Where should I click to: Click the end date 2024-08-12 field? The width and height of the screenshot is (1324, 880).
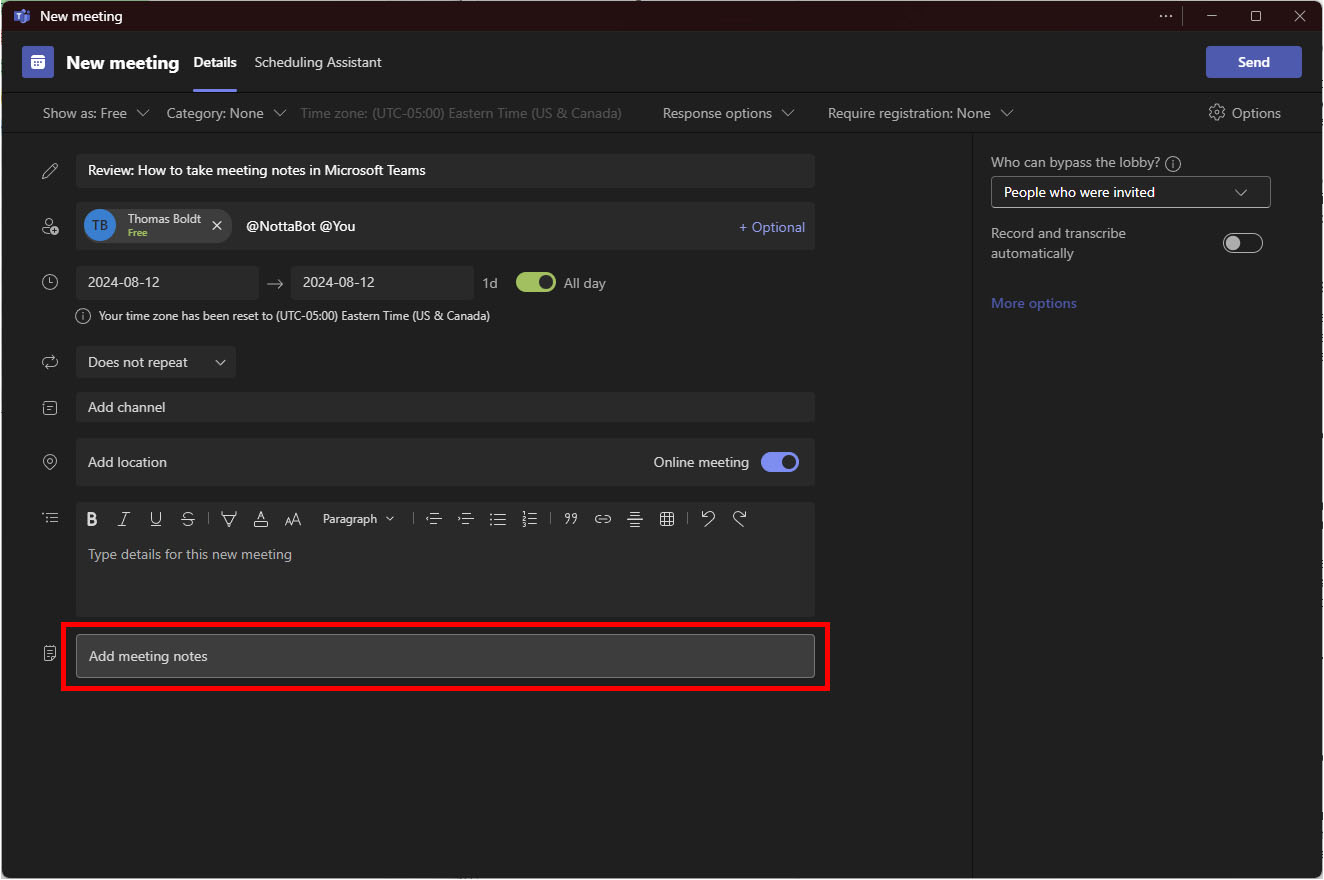tap(382, 283)
